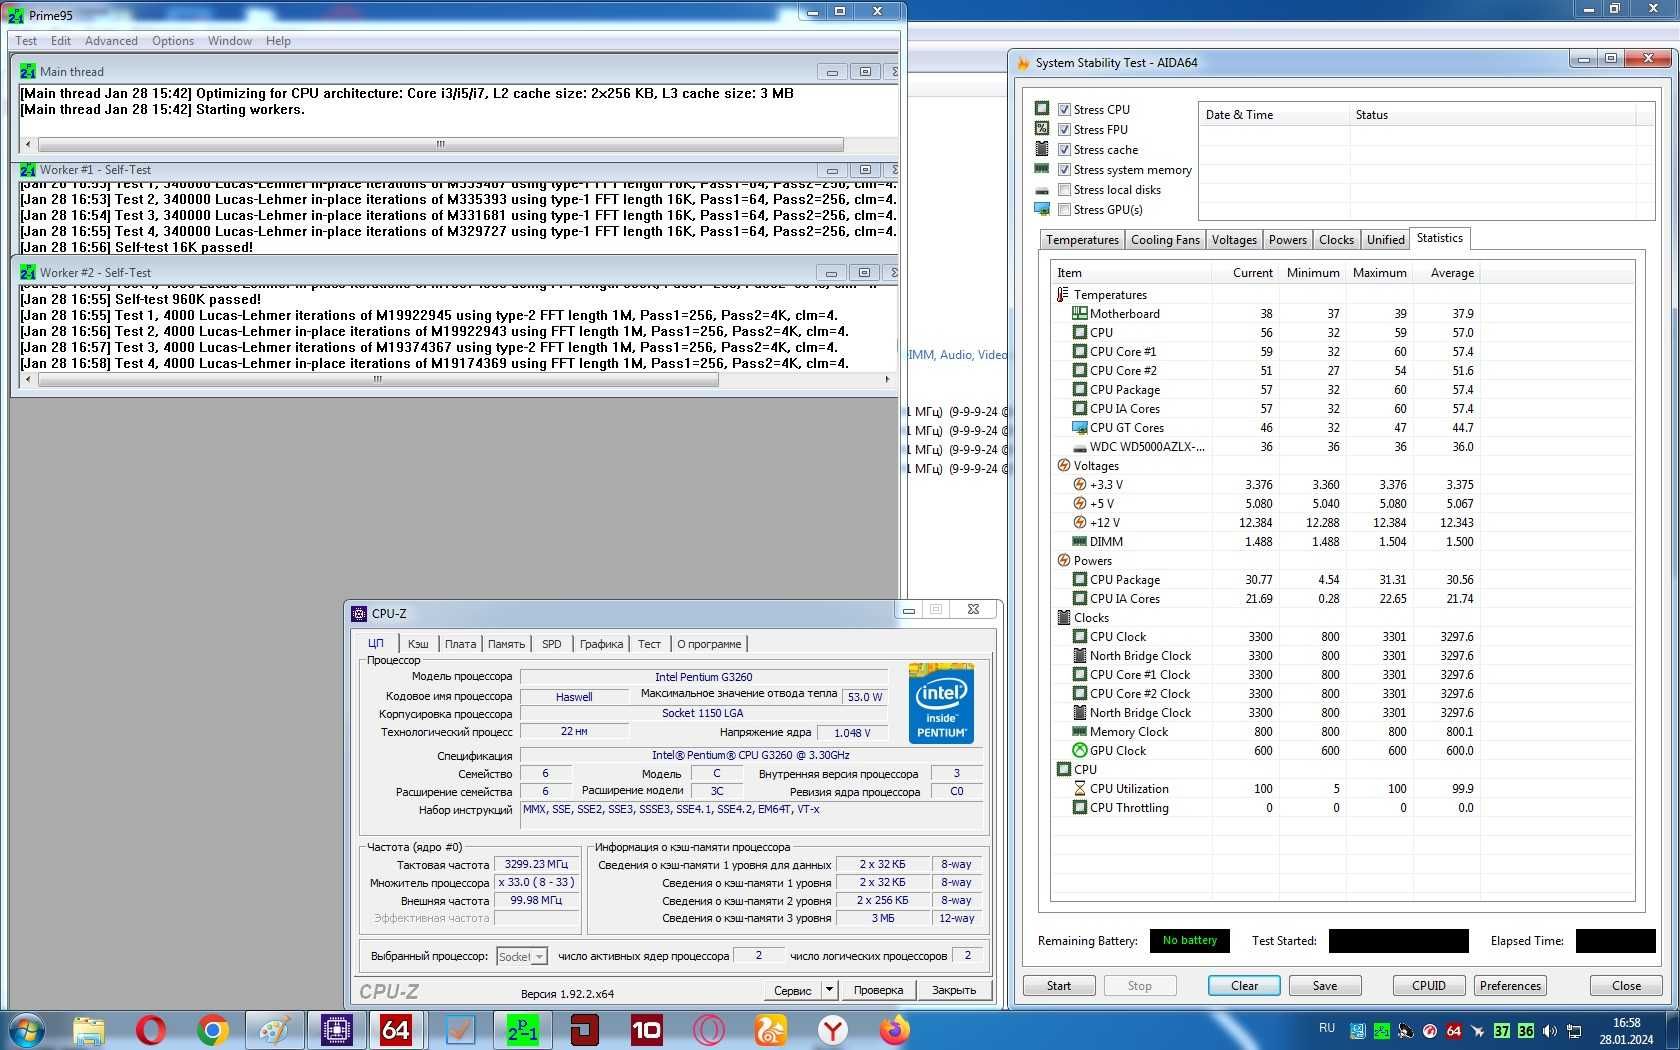Launch Opera browser from taskbar
The height and width of the screenshot is (1050, 1680).
point(151,1029)
